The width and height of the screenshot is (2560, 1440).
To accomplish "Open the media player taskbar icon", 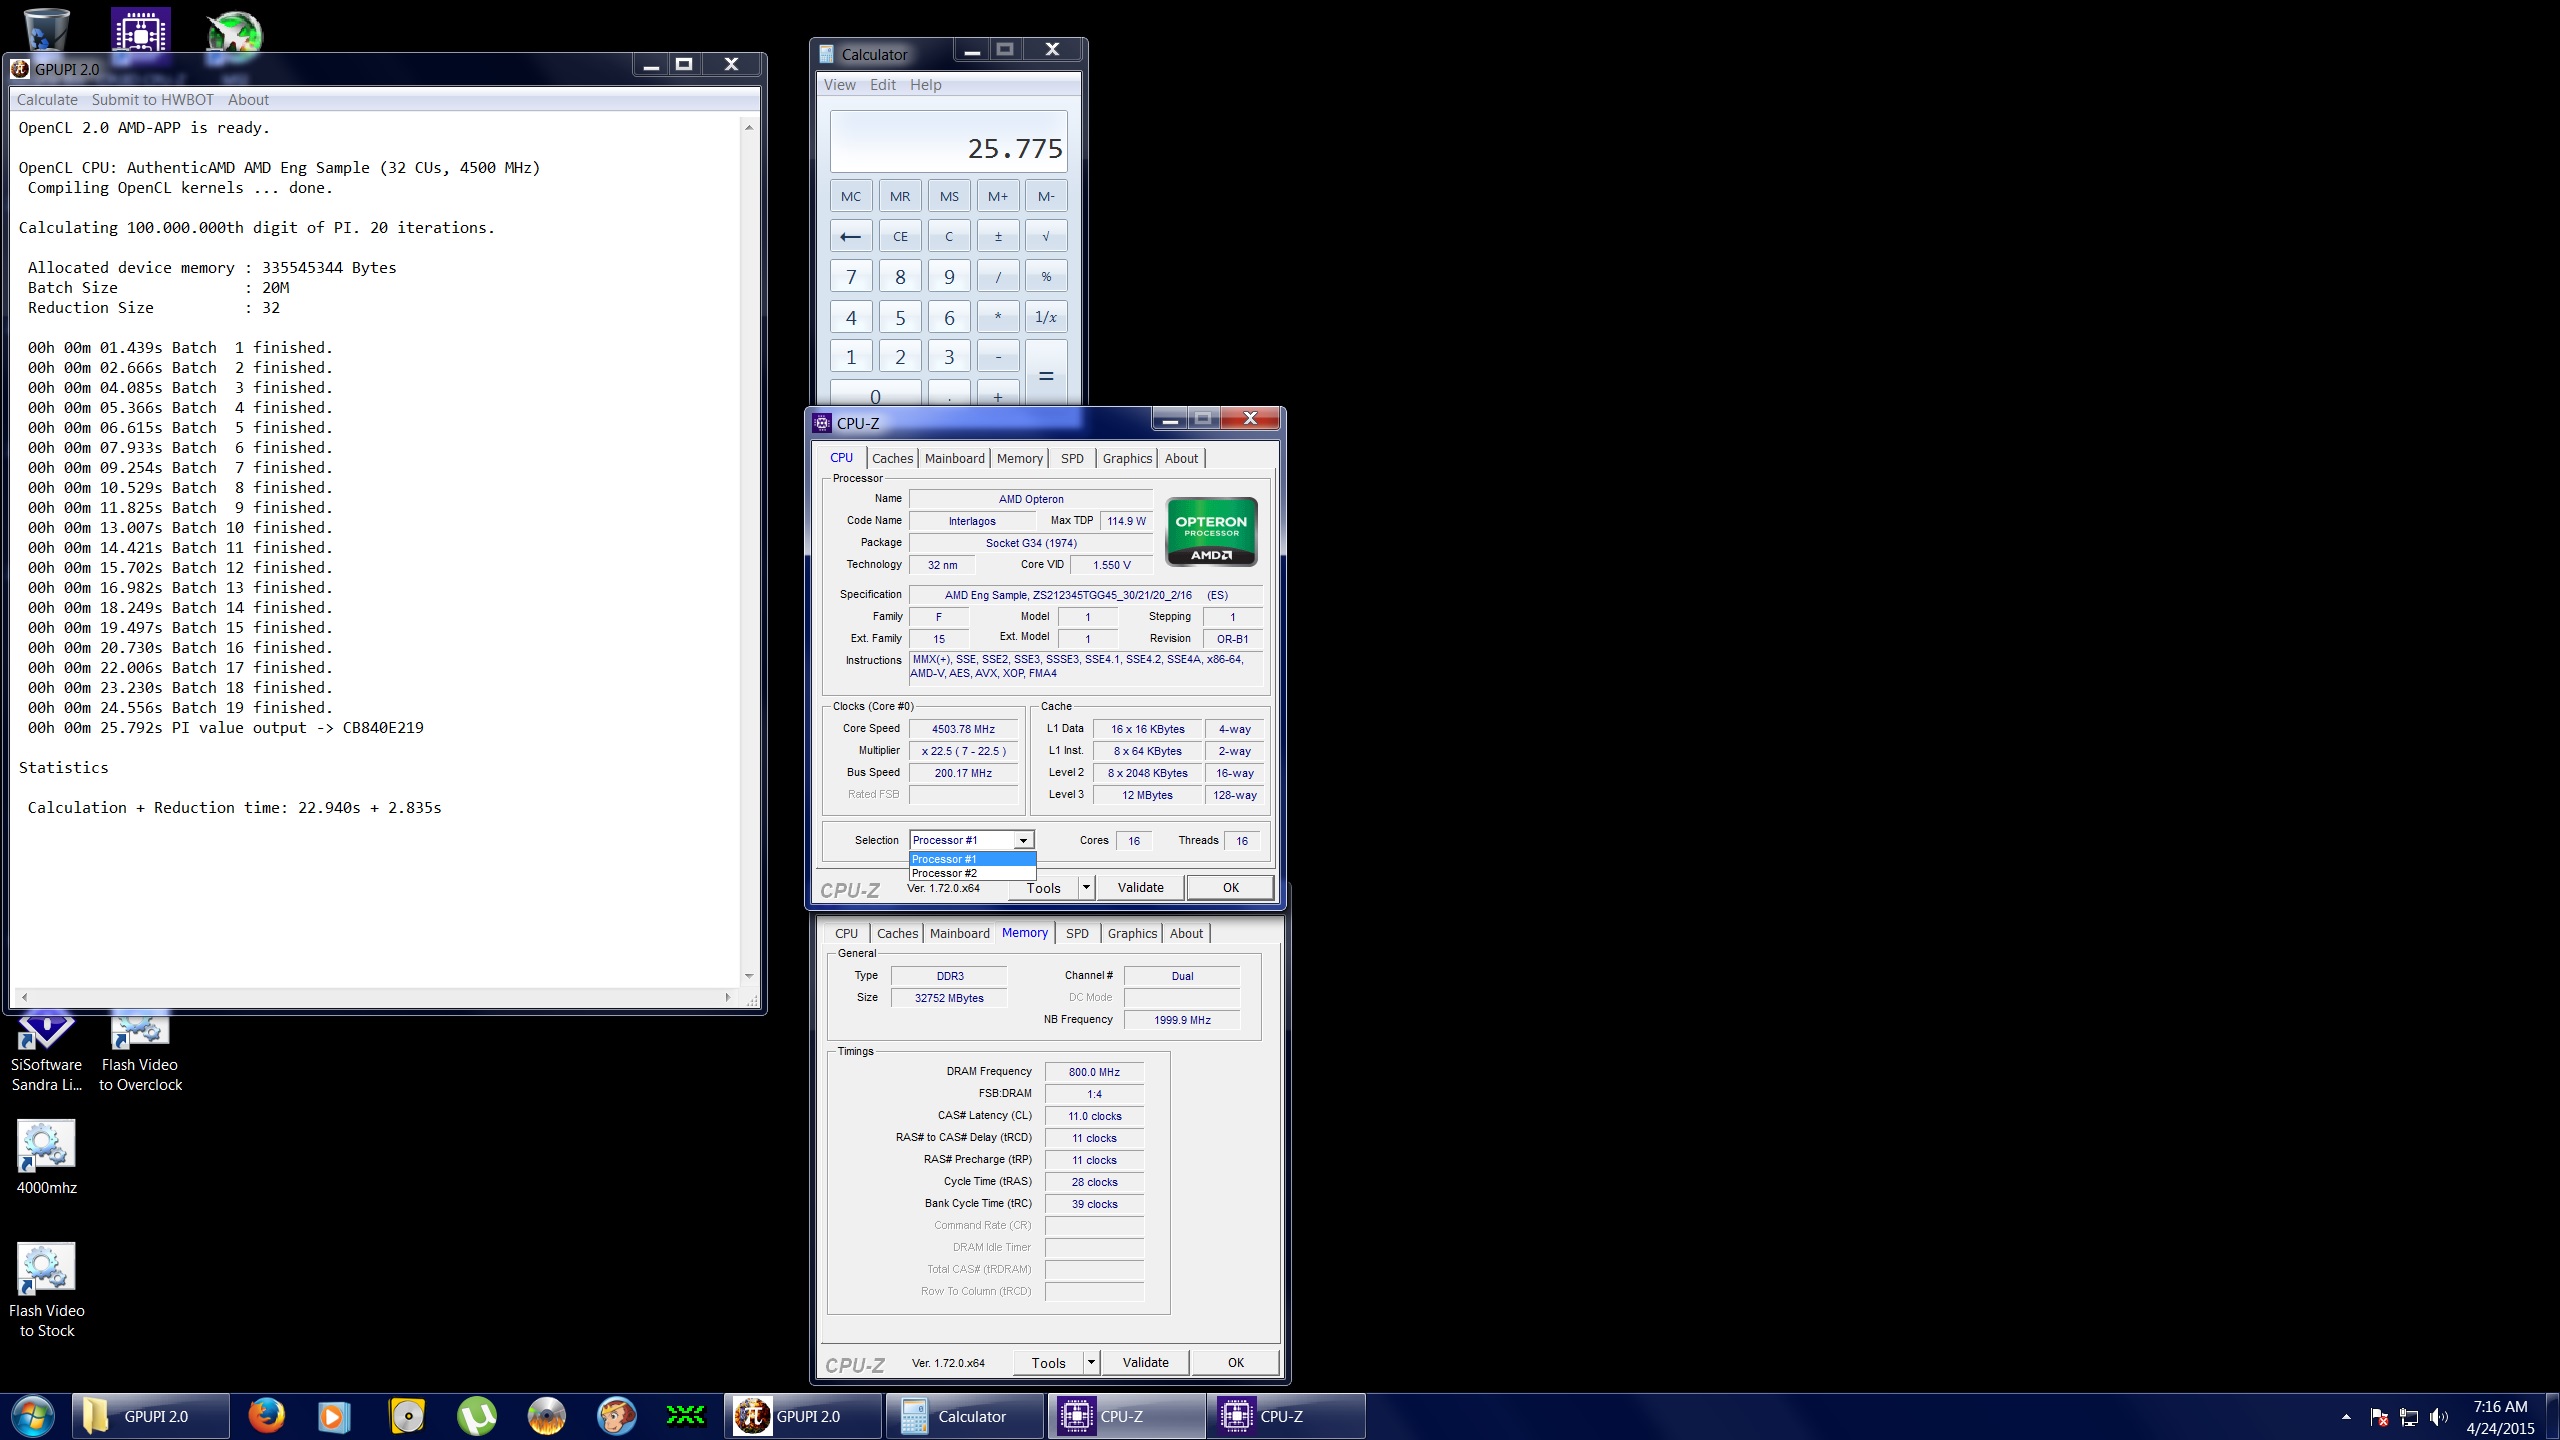I will [x=335, y=1416].
